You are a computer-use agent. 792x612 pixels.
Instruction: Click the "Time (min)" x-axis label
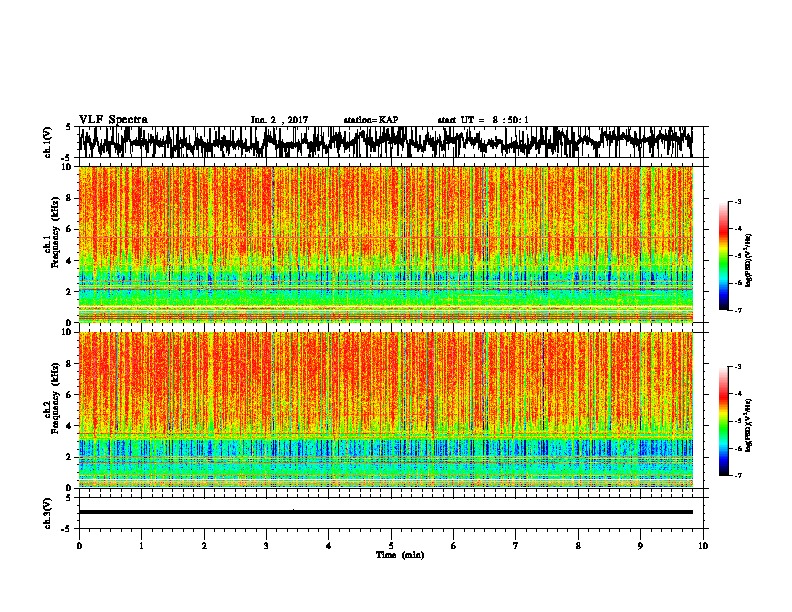[400, 555]
